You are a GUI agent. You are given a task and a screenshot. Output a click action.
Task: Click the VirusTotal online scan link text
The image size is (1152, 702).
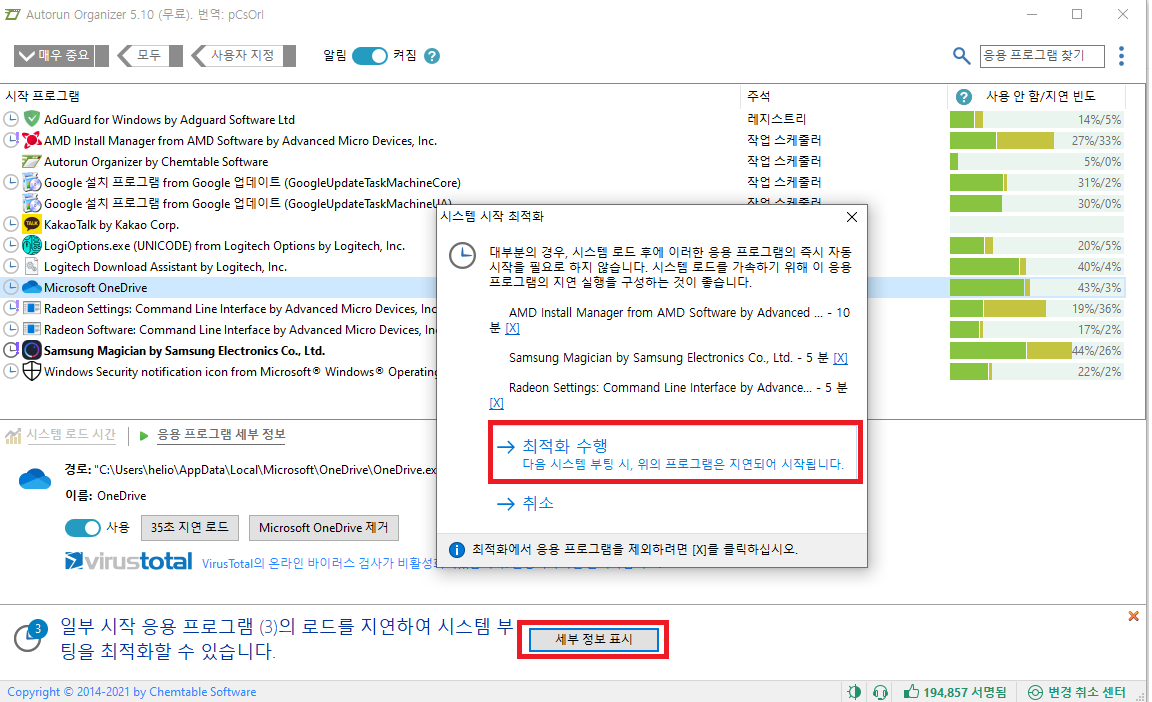pyautogui.click(x=318, y=563)
